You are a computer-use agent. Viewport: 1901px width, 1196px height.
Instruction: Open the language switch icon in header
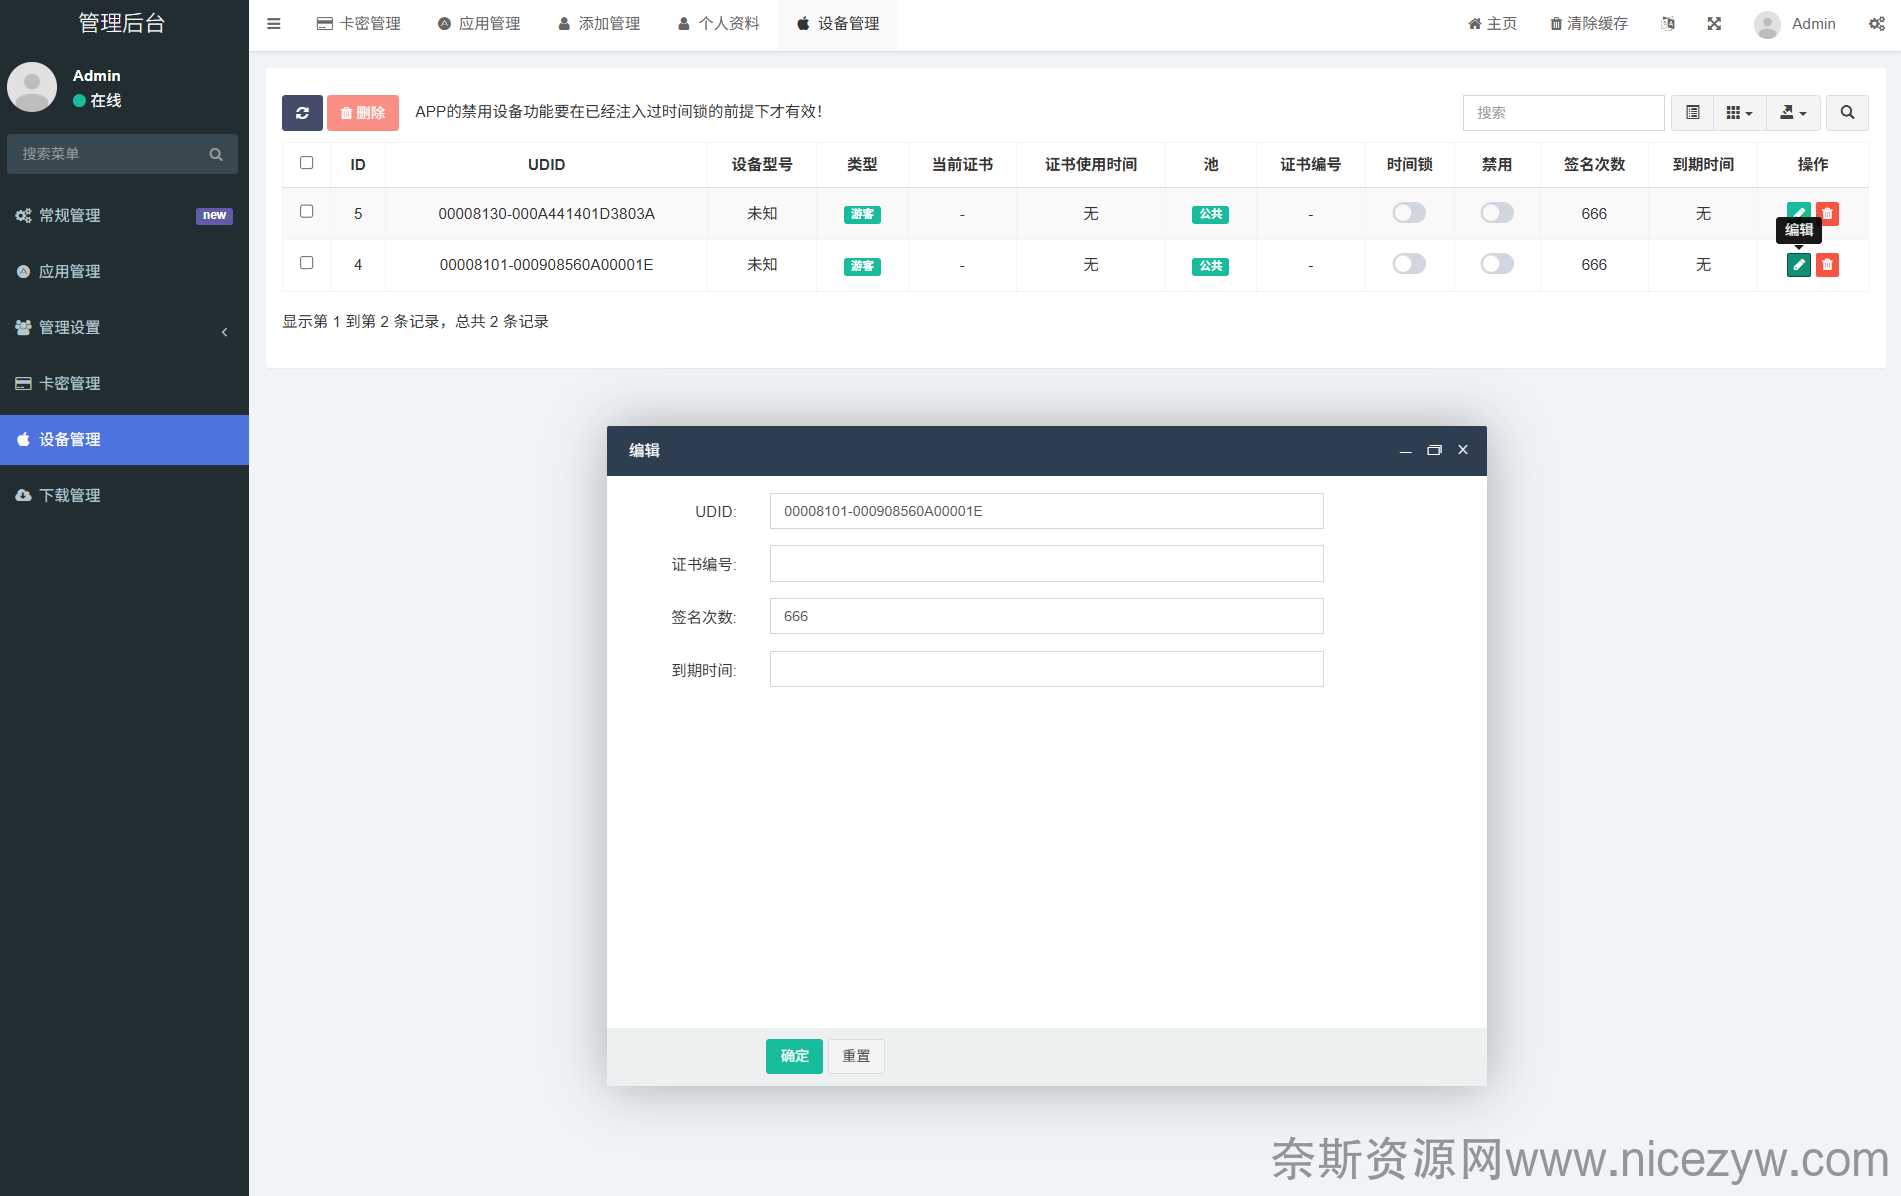click(1667, 24)
